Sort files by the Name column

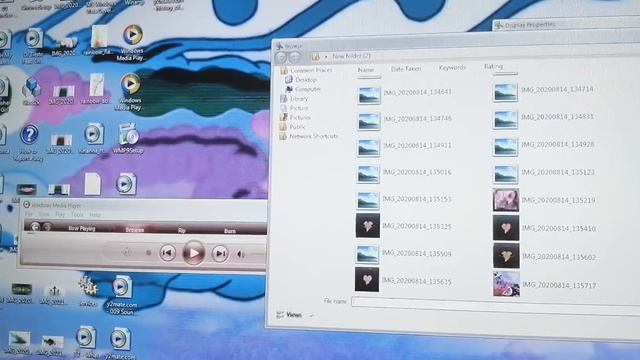click(366, 70)
